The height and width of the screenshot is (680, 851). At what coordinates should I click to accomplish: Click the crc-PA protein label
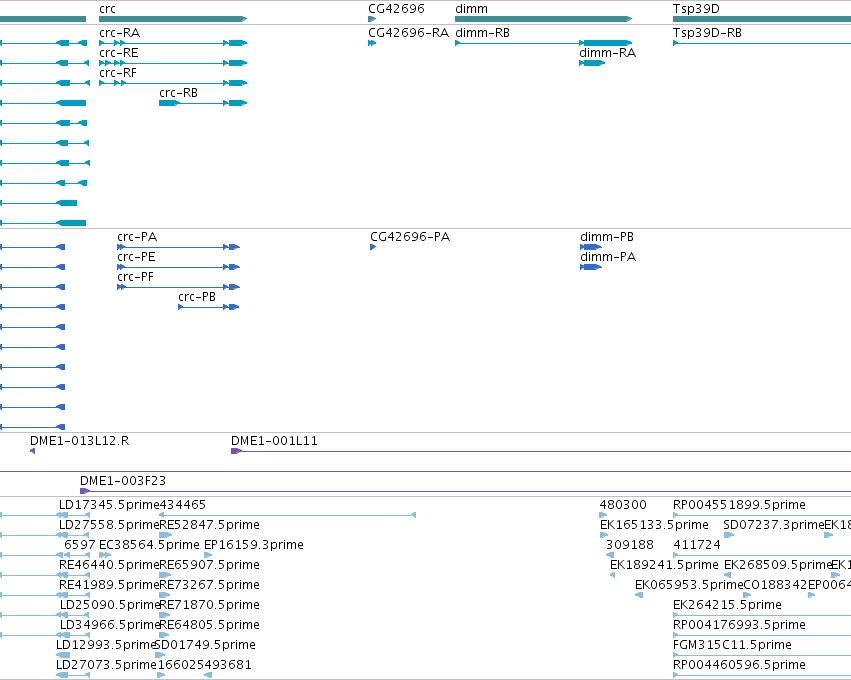tap(137, 237)
